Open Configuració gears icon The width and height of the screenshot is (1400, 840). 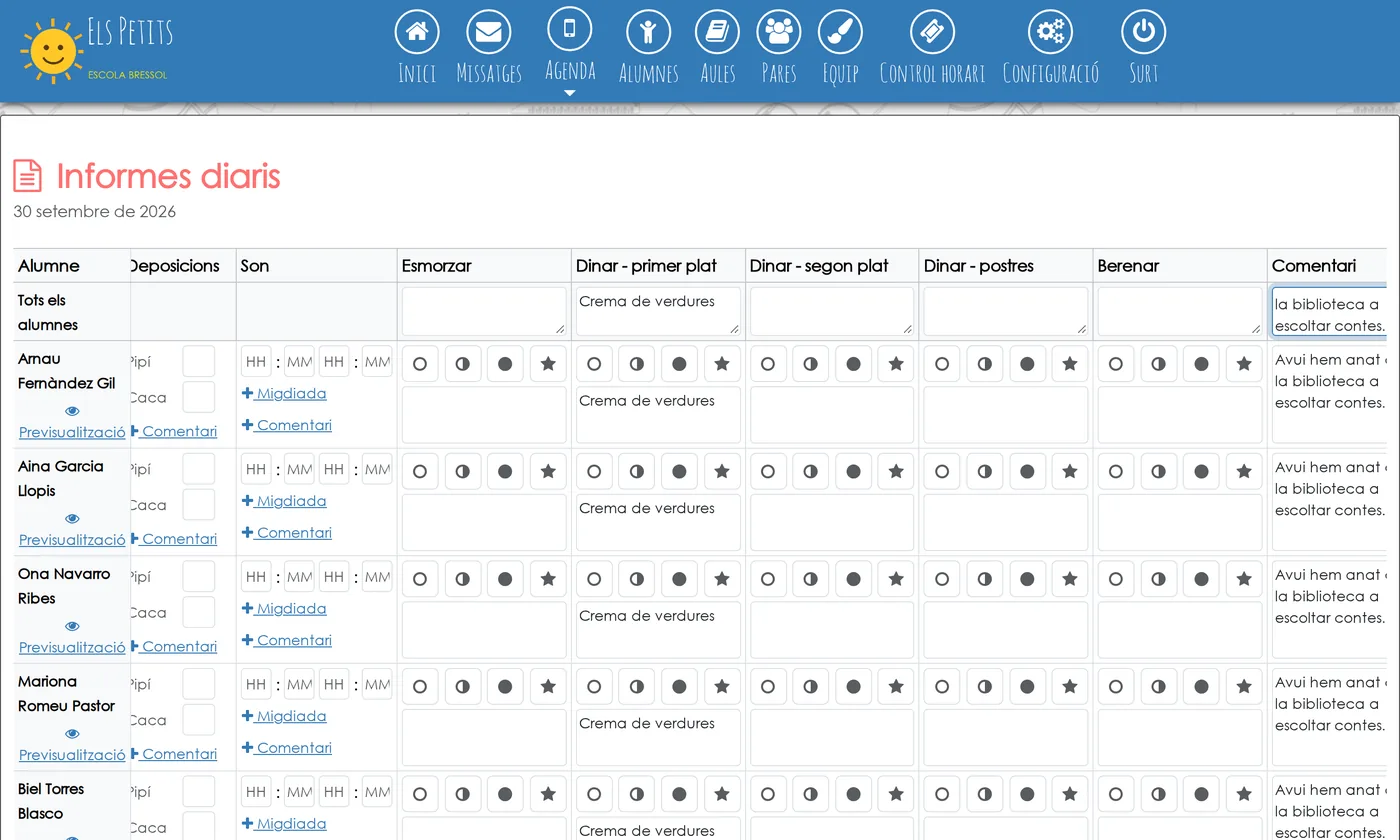(x=1050, y=32)
